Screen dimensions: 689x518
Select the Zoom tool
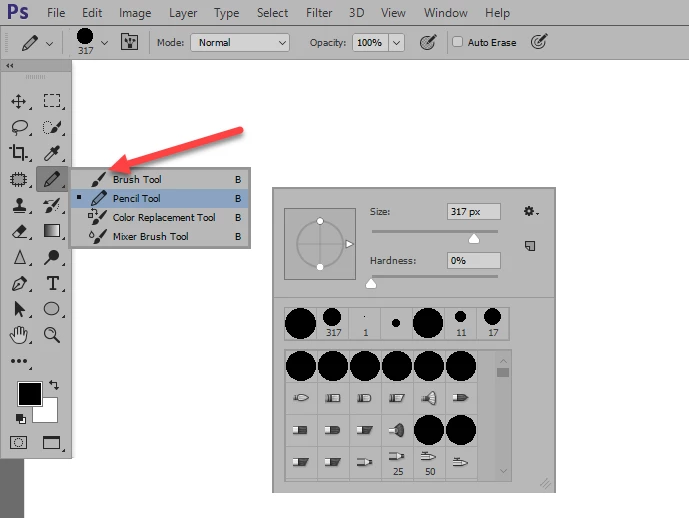(x=52, y=335)
